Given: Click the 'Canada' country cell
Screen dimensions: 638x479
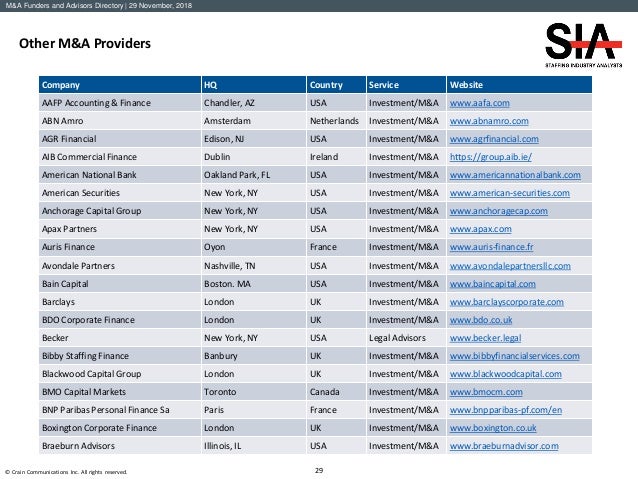Looking at the screenshot, I should [x=336, y=392].
